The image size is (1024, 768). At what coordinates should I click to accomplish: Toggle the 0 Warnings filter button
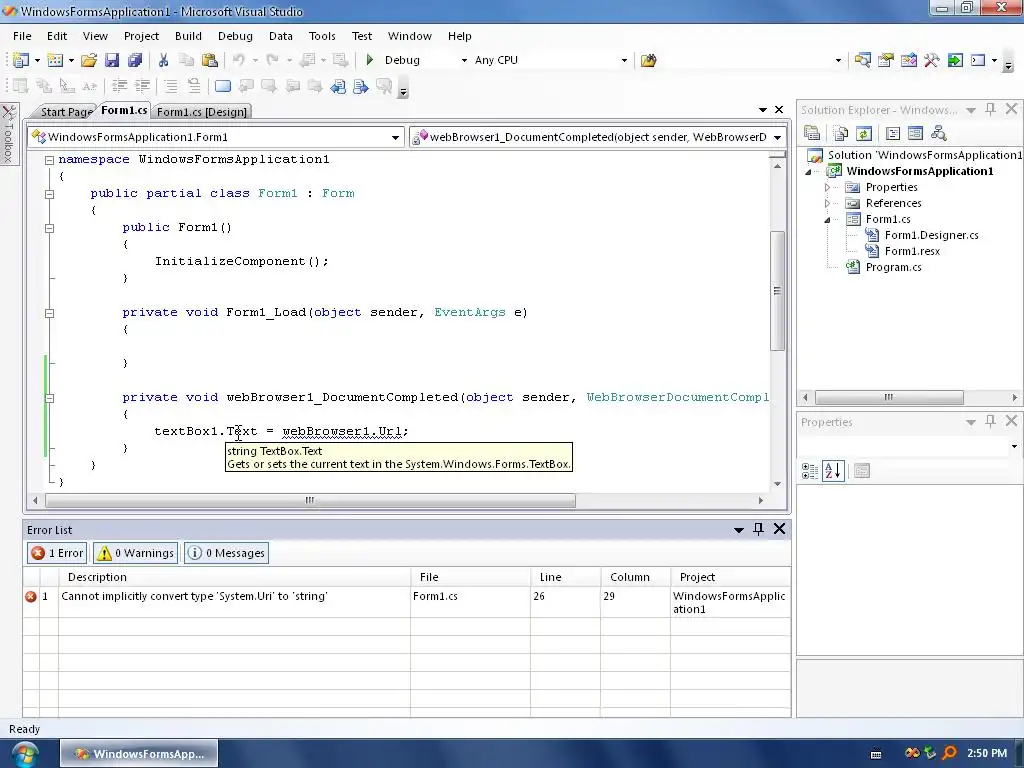coord(135,553)
